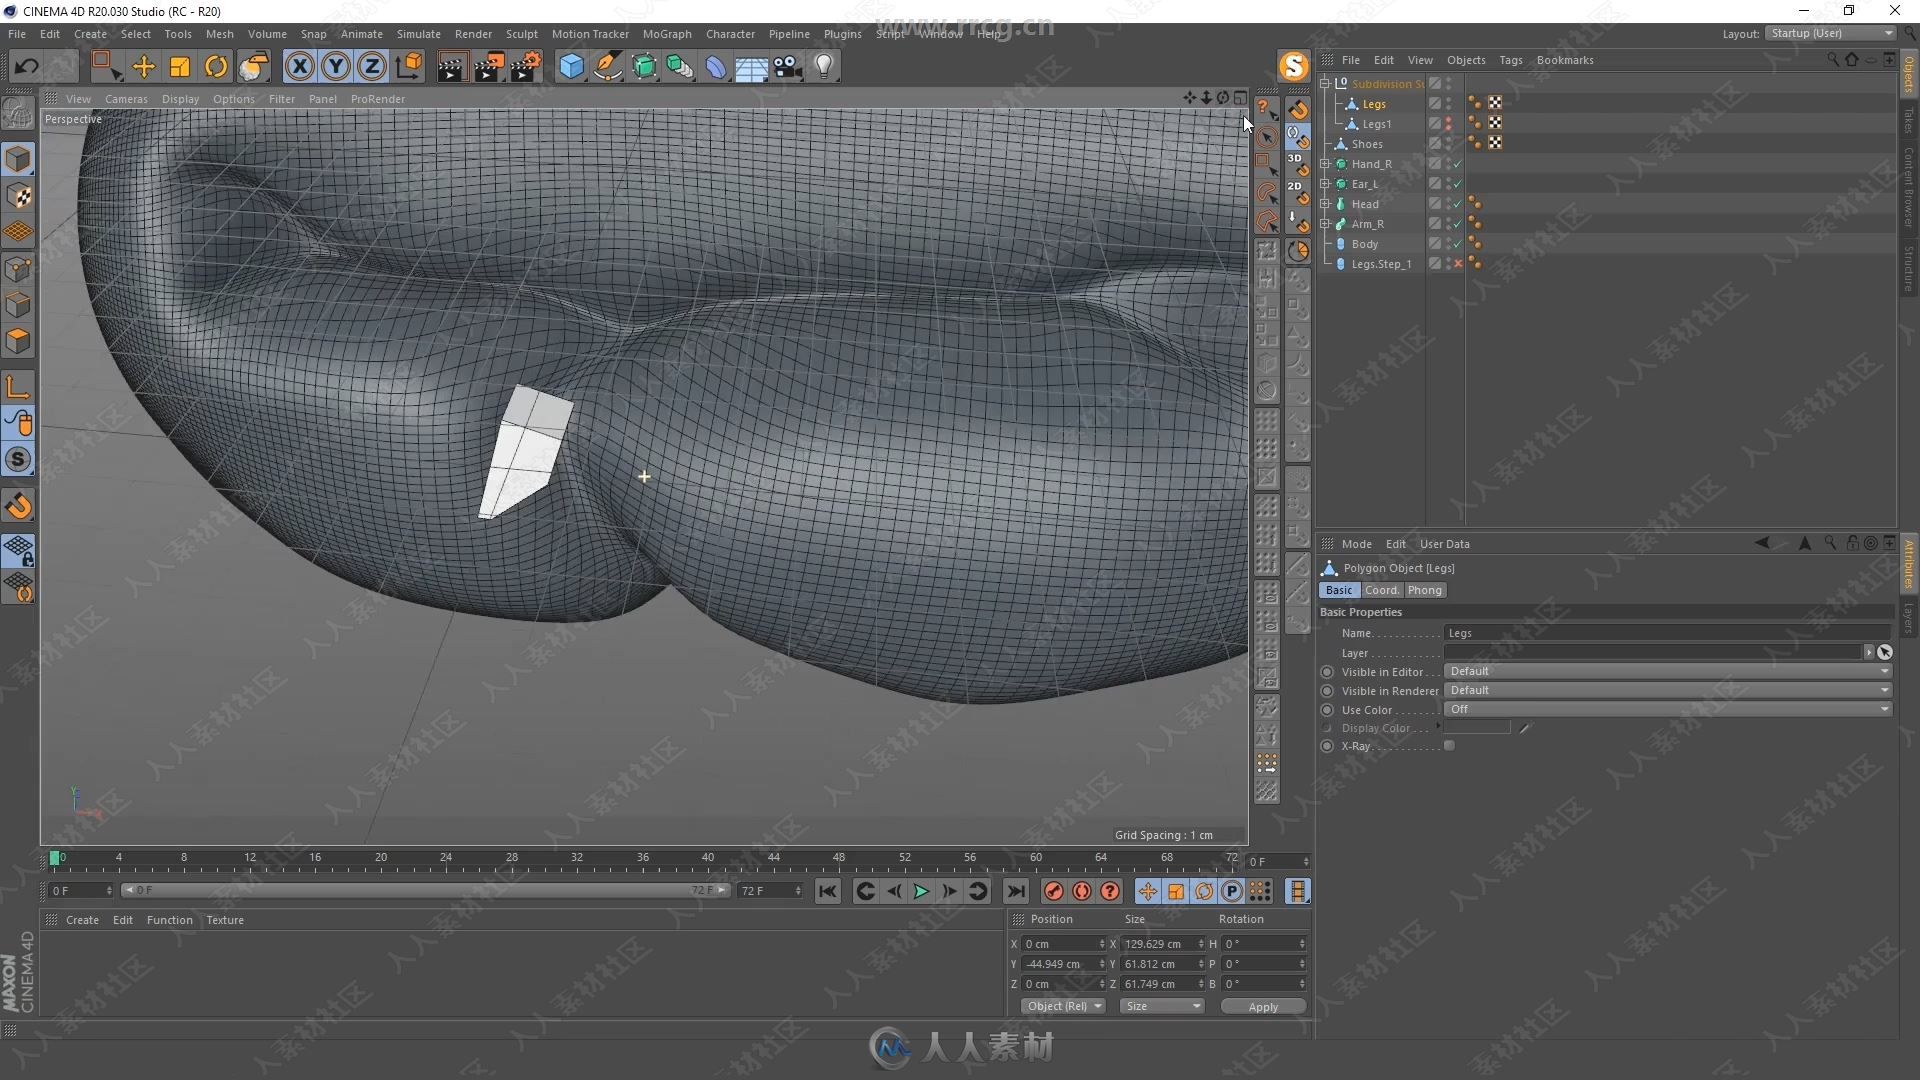This screenshot has width=1920, height=1080.
Task: Switch to the Basic tab
Action: pos(1338,590)
